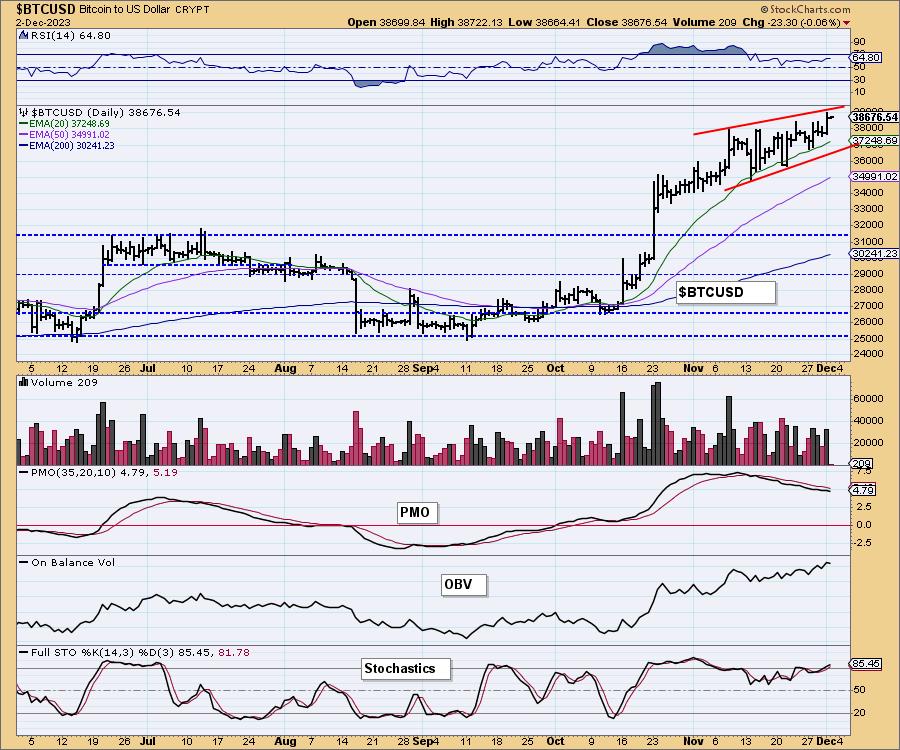Click the EMA(50) 34991.02 legend text
Viewport: 900px width, 750px height.
(x=69, y=135)
